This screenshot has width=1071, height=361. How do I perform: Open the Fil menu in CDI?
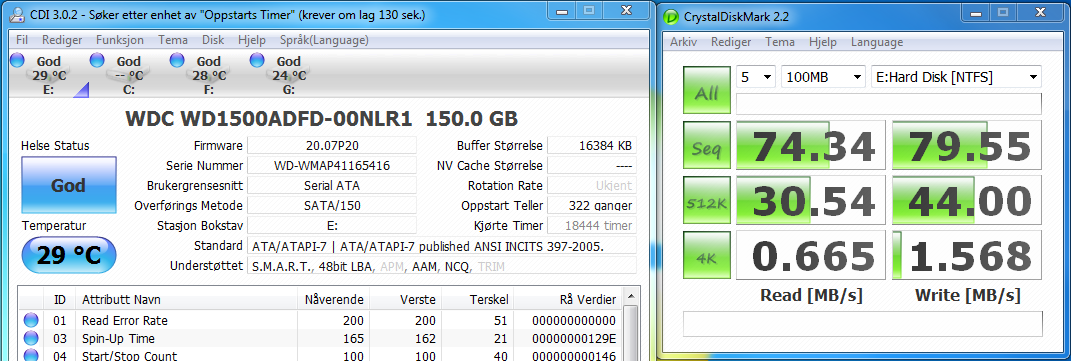(22, 40)
